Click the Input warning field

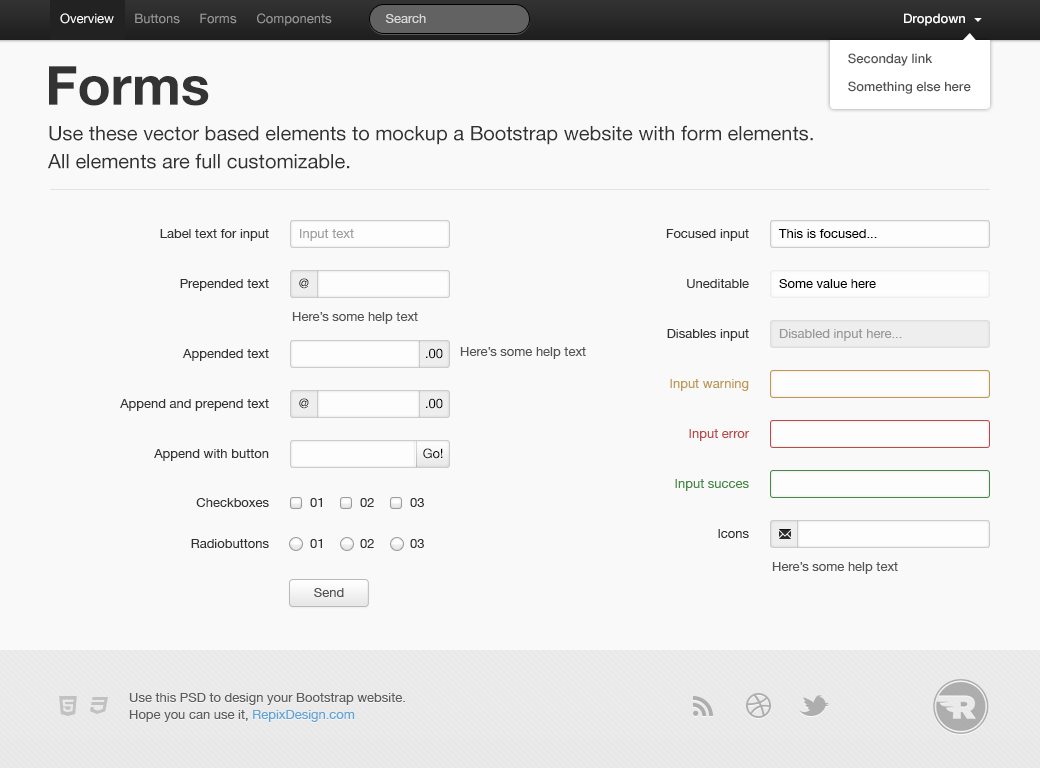(879, 384)
